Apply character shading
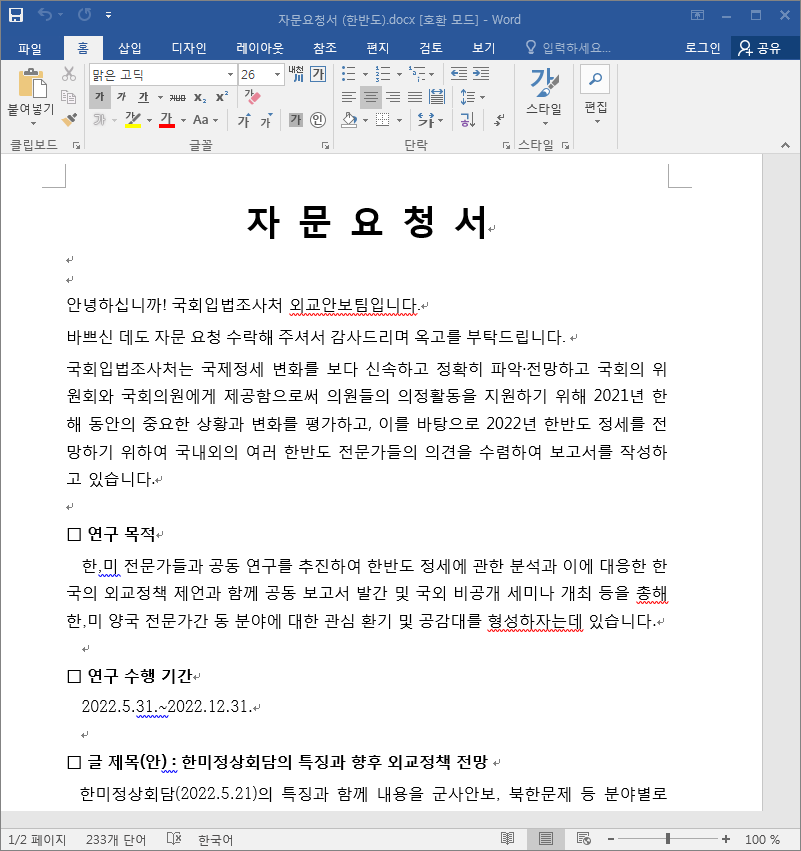The height and width of the screenshot is (851, 801). 296,120
